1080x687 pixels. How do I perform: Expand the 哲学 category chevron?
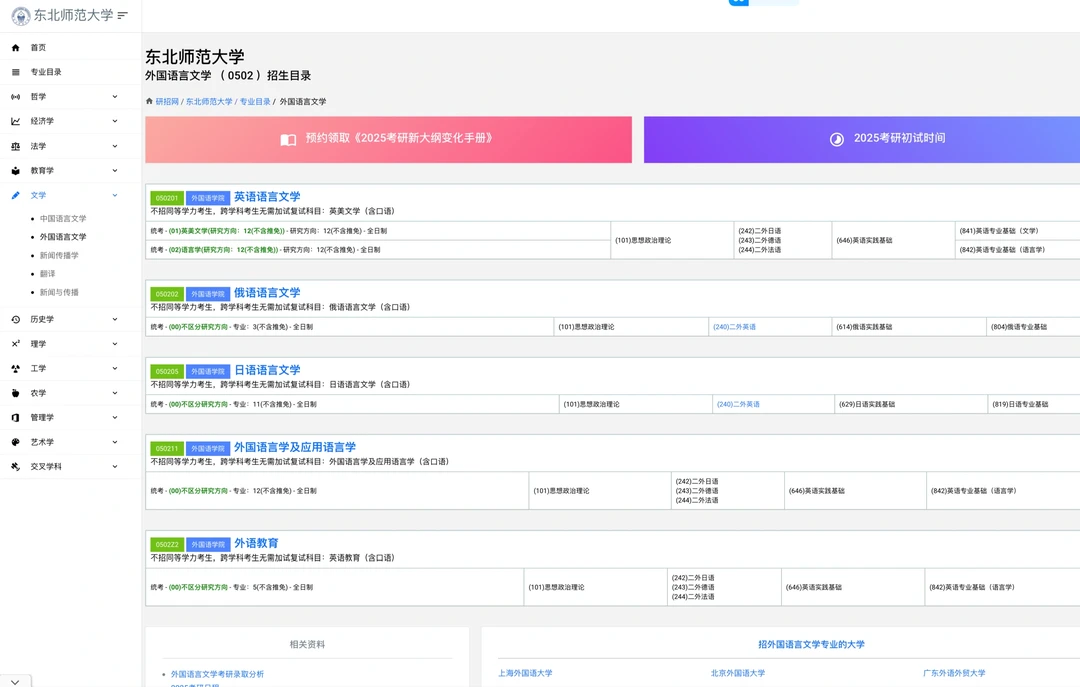coord(115,96)
